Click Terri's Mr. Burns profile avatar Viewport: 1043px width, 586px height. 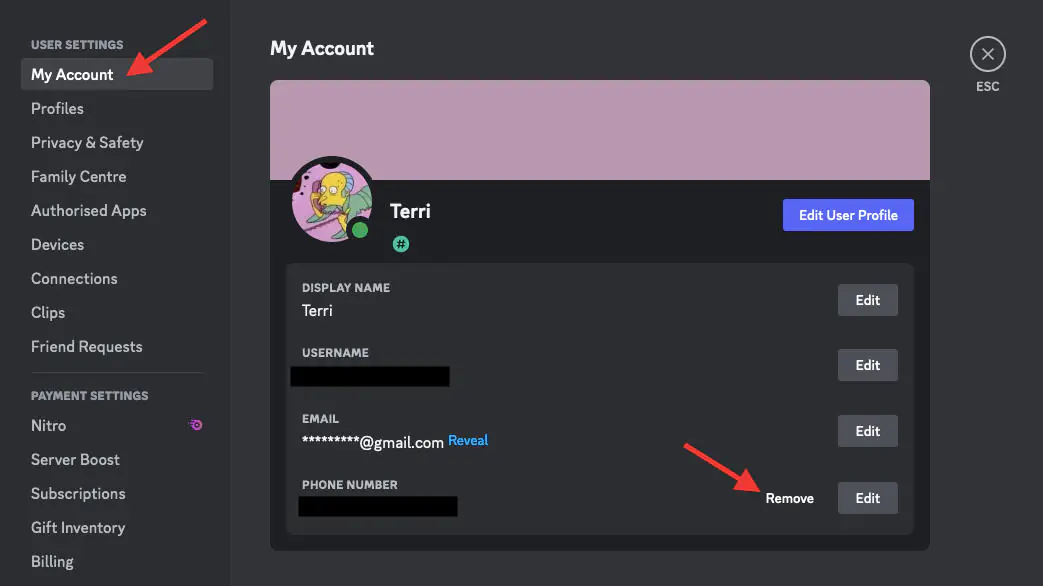(332, 198)
